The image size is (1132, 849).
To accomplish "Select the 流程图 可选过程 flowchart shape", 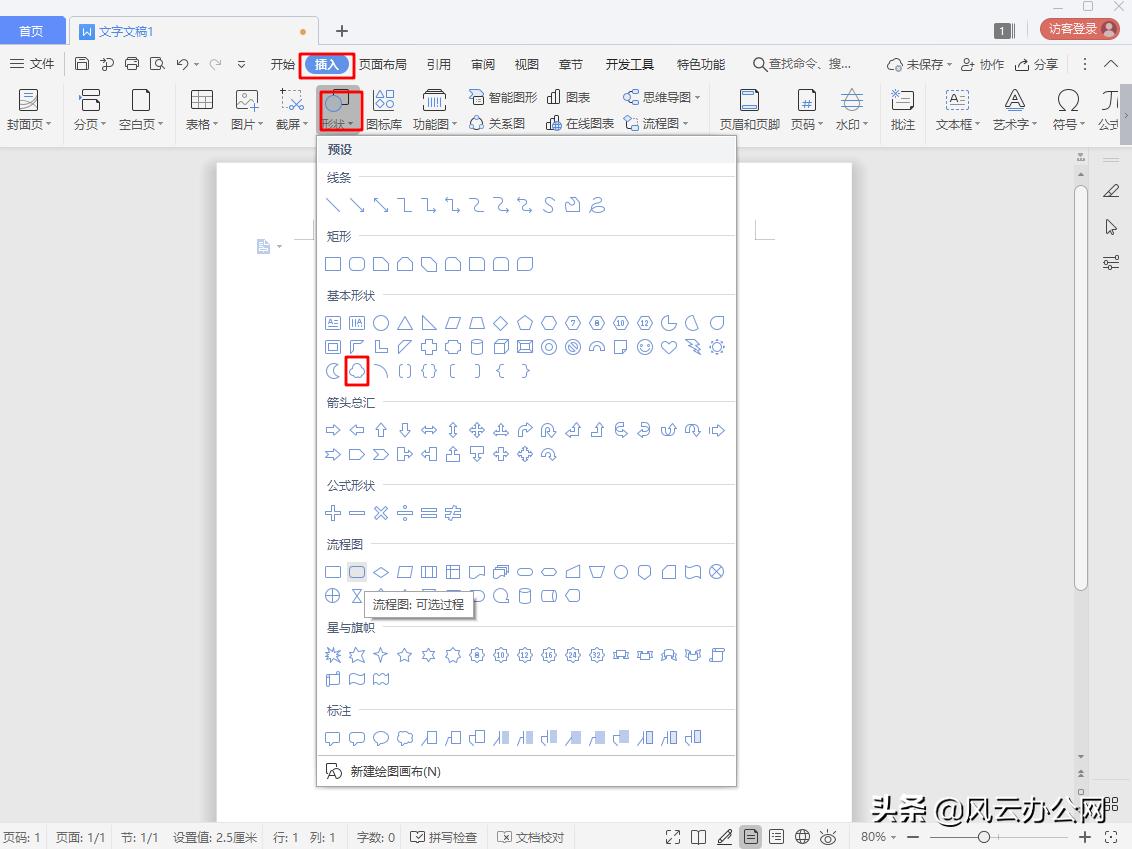I will click(x=357, y=571).
